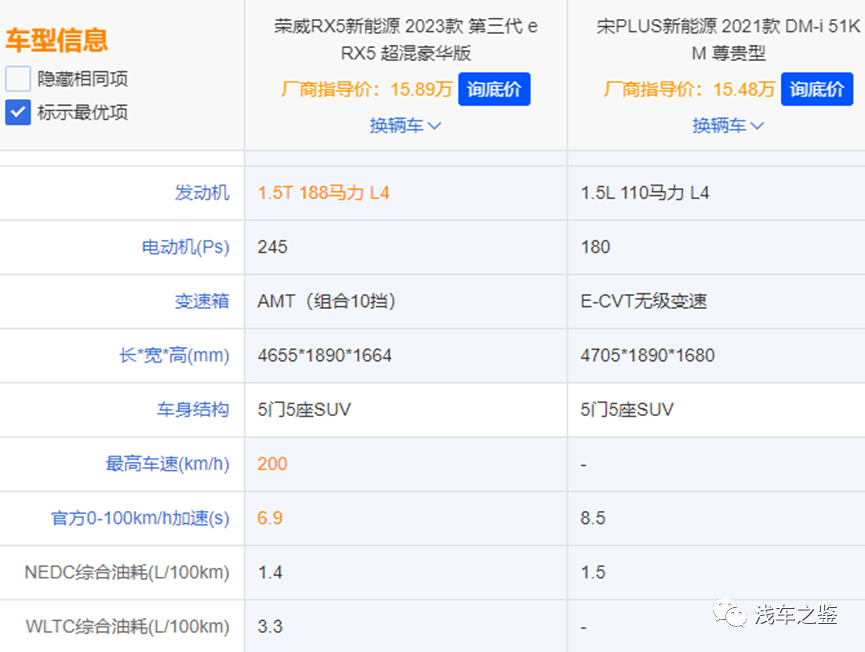Select the 3.3 WLTC fuel consumption value

[x=270, y=627]
